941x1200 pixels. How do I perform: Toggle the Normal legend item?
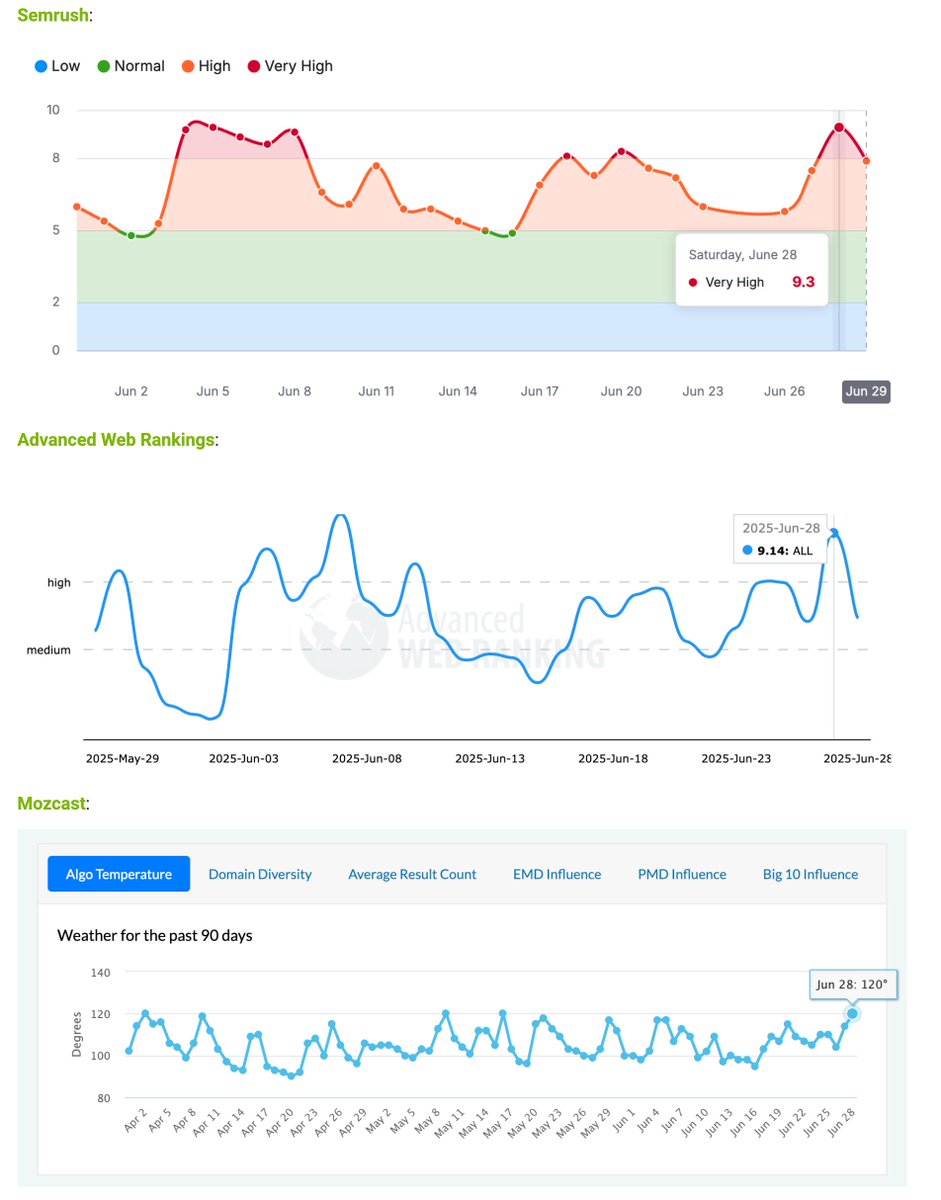(x=130, y=66)
